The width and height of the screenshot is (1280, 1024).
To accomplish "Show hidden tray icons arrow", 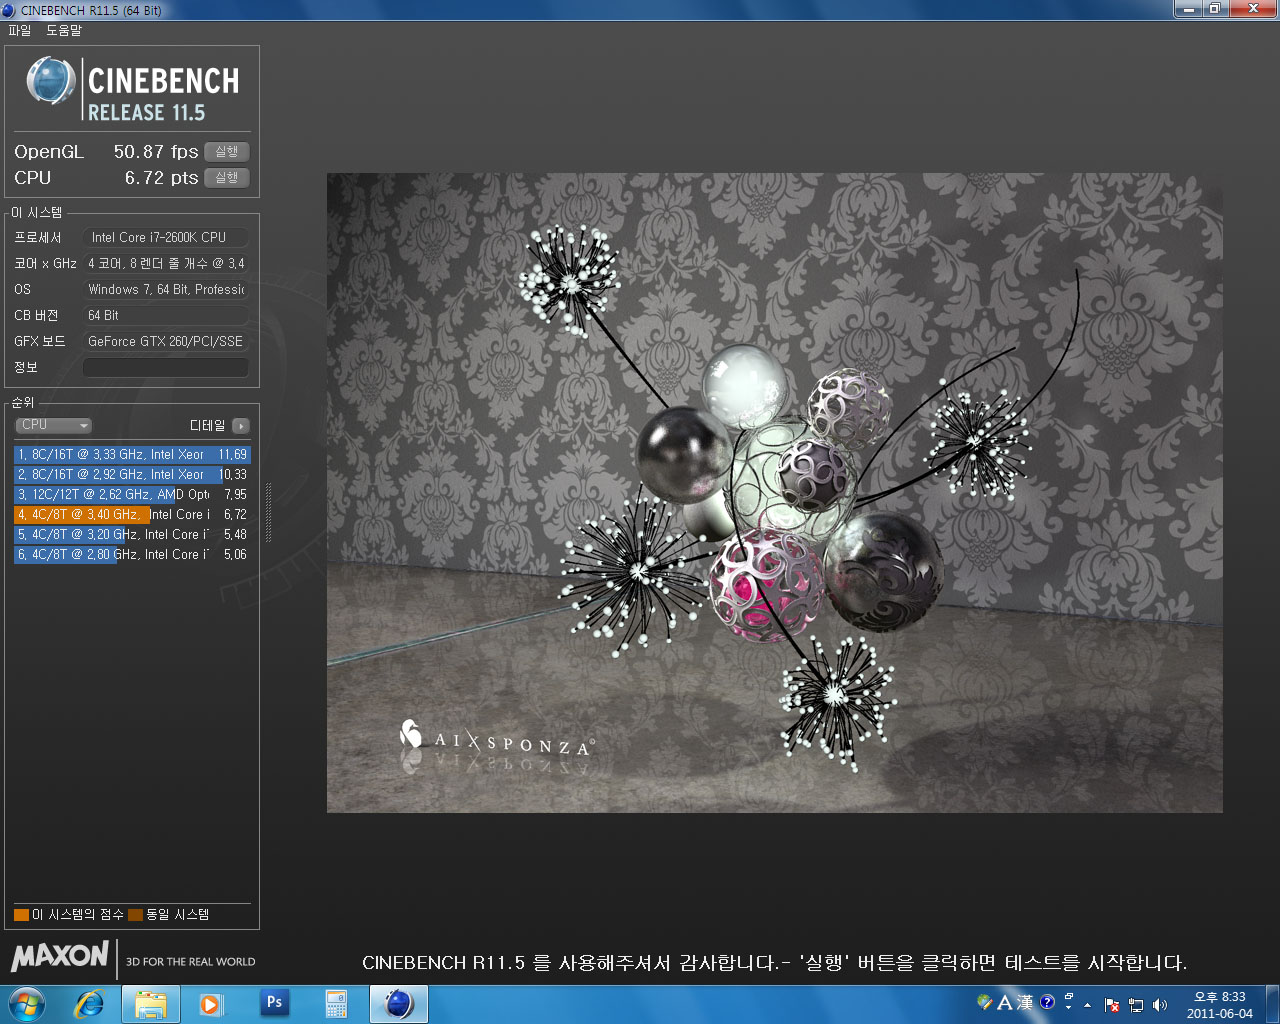I will click(1087, 1005).
